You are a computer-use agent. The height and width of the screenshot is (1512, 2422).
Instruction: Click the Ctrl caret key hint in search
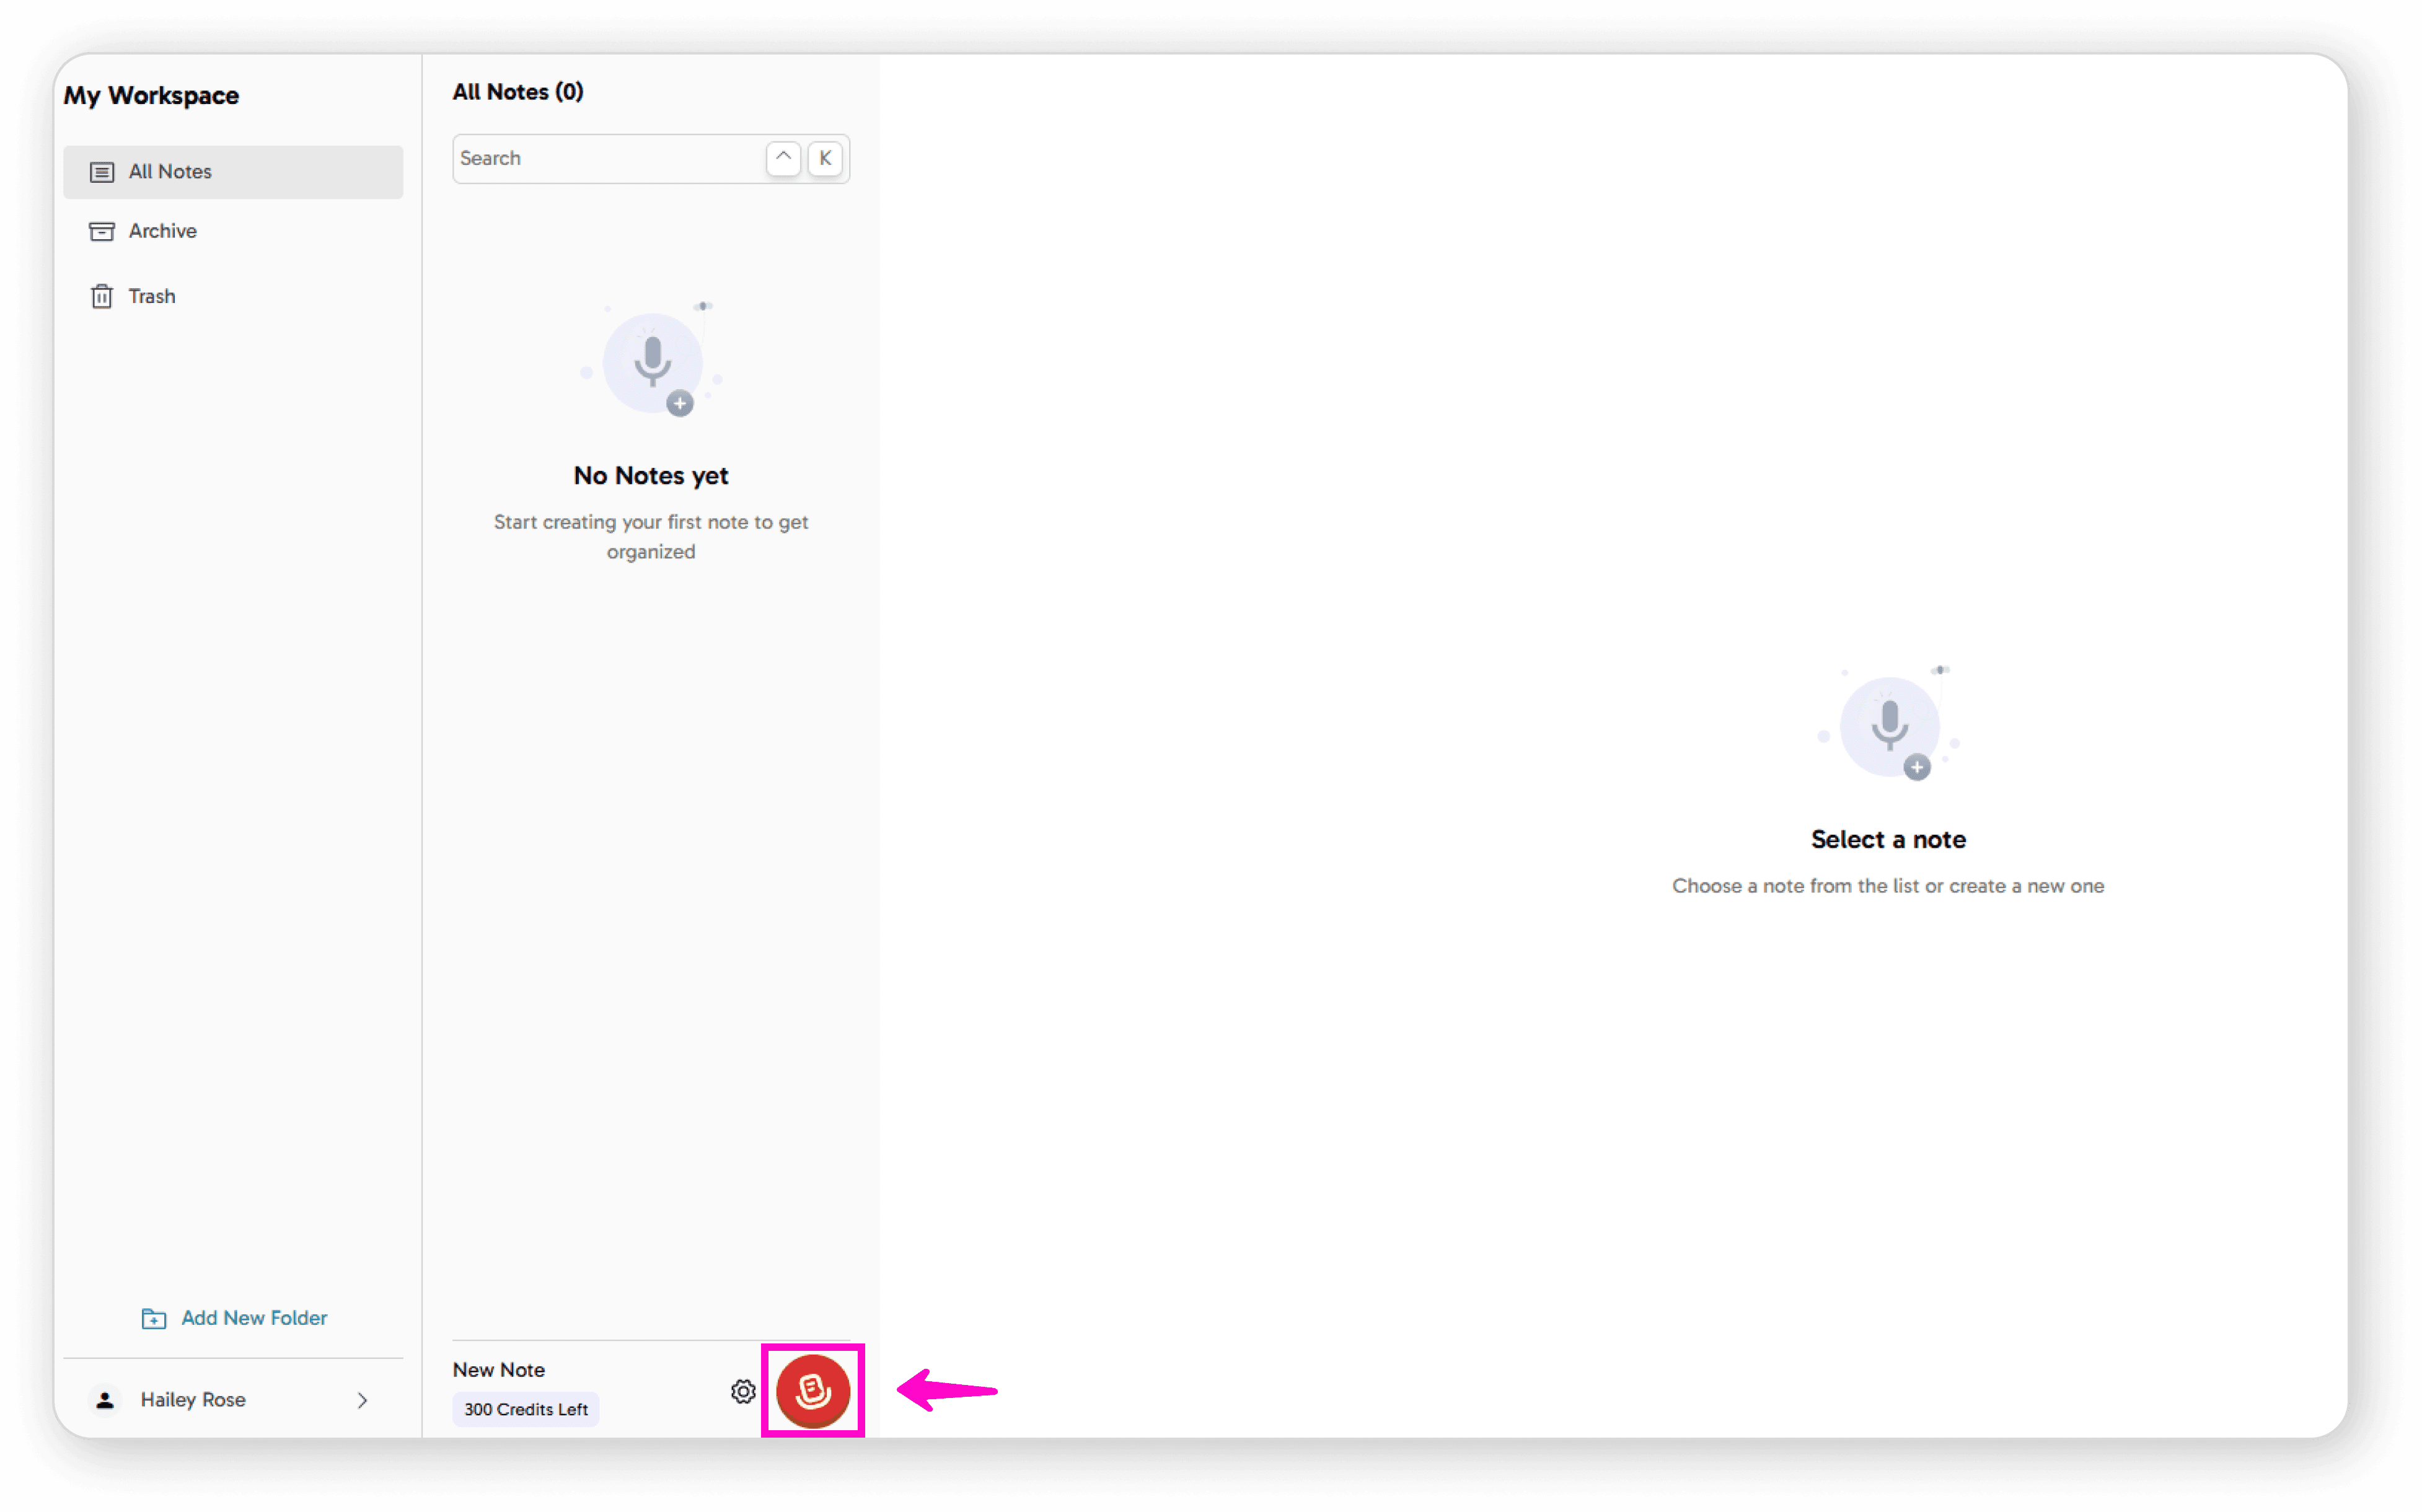point(783,158)
